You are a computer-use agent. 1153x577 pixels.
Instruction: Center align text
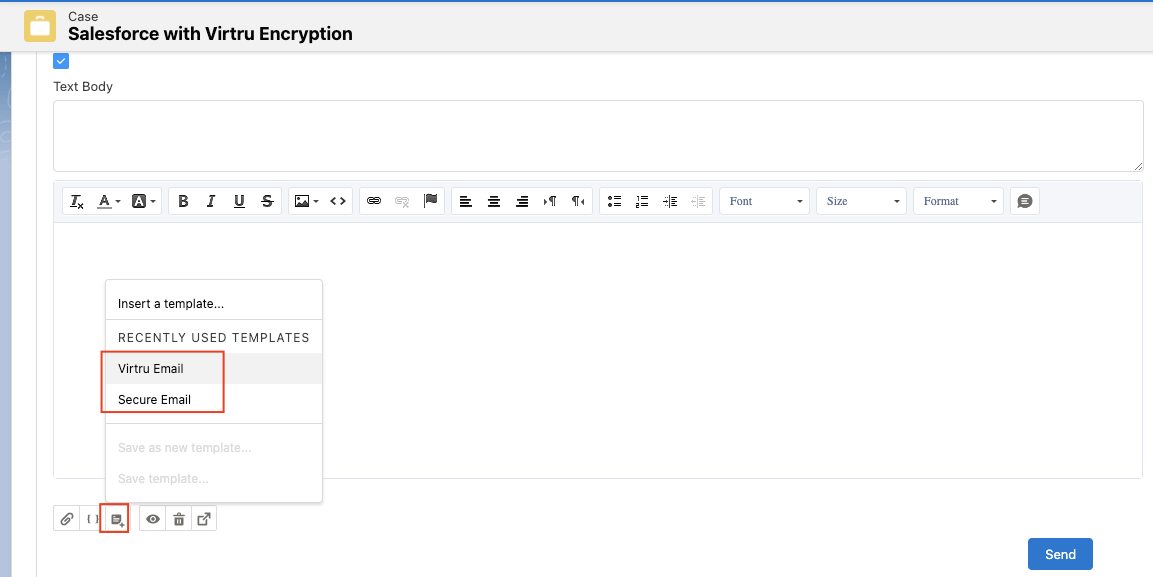point(494,201)
